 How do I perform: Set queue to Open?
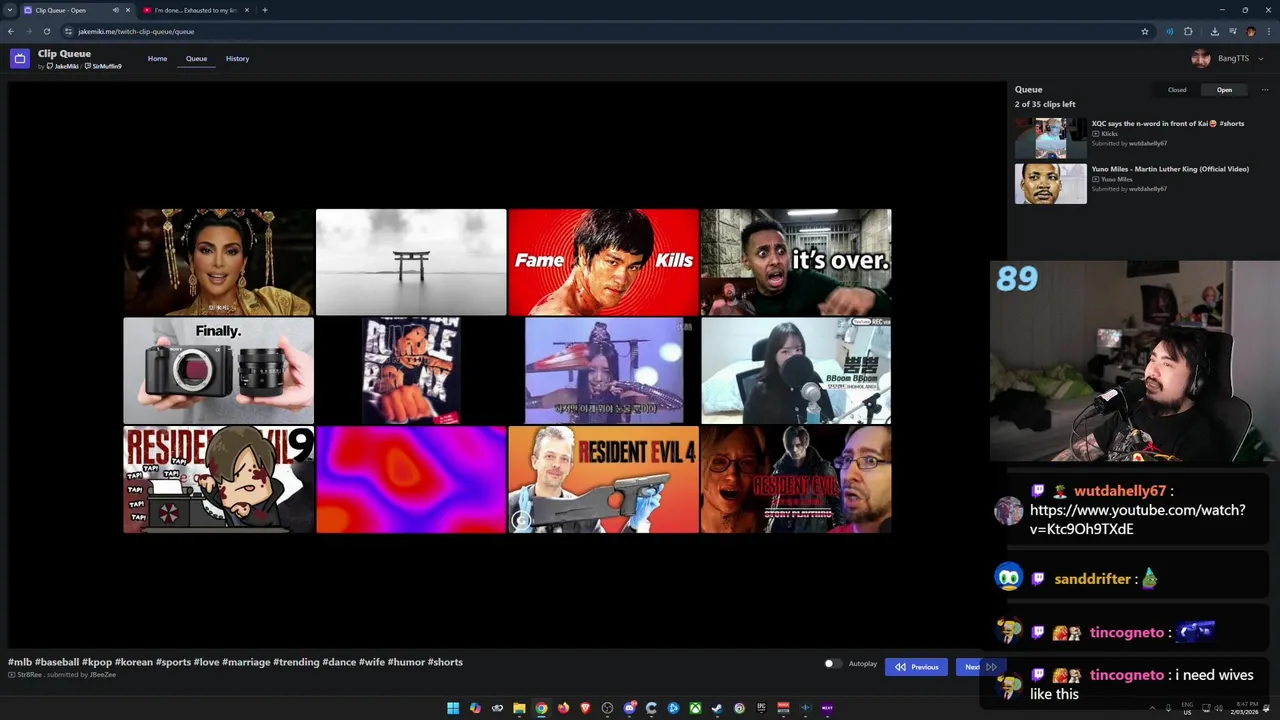[x=1224, y=90]
